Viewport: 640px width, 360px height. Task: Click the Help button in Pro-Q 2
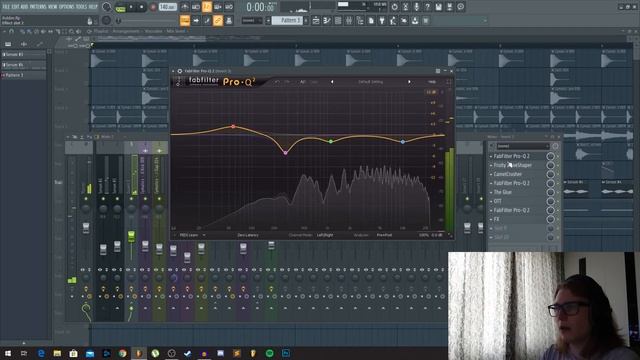click(432, 82)
